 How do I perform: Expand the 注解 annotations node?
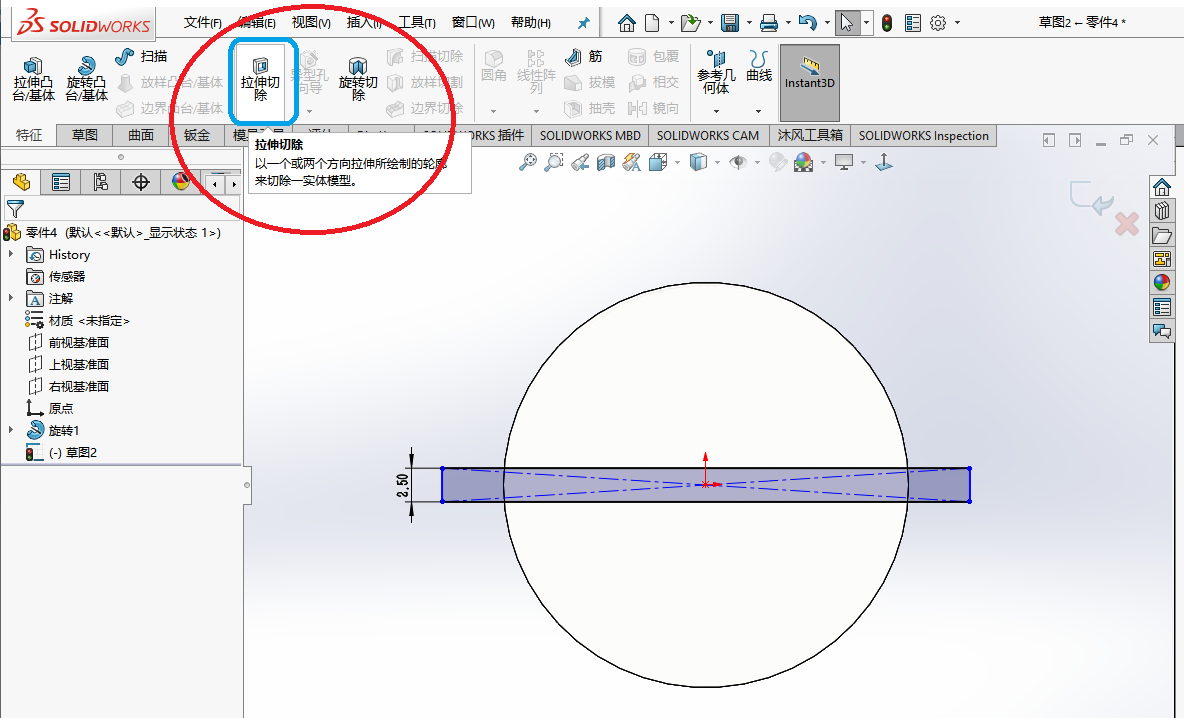point(11,298)
